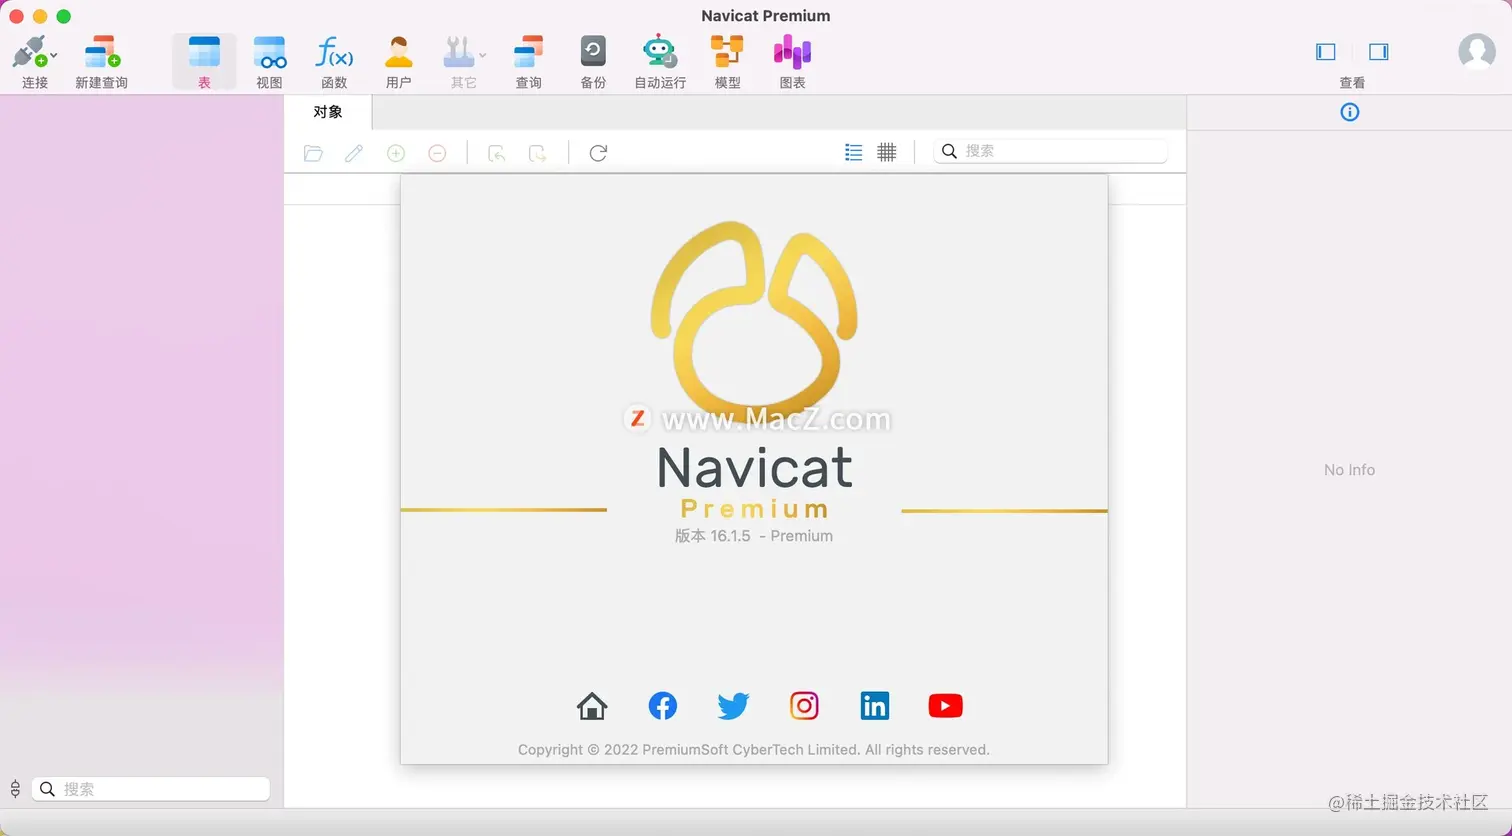
Task: Open the Navicat homepage house icon
Action: coord(592,706)
